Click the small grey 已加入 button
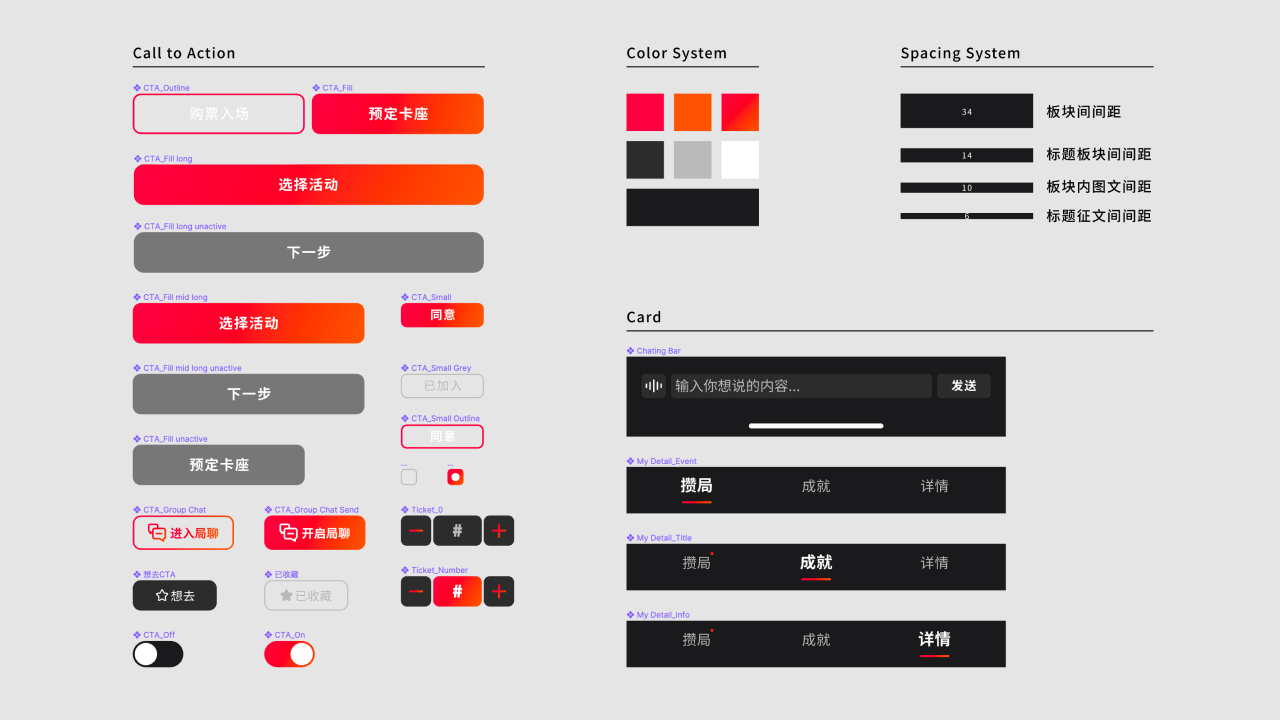This screenshot has height=720, width=1280. (442, 386)
